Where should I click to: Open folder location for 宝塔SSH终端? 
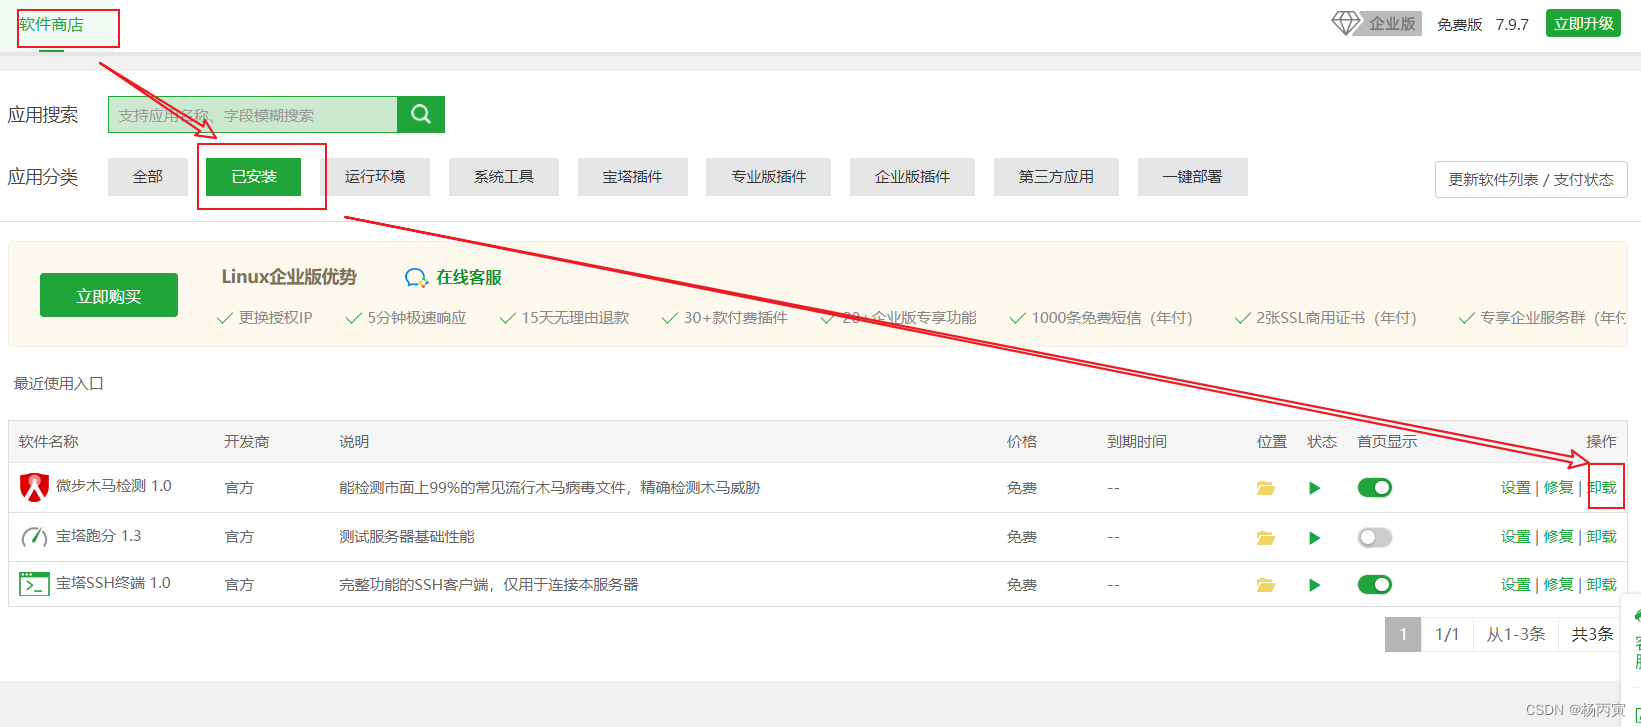[x=1266, y=585]
